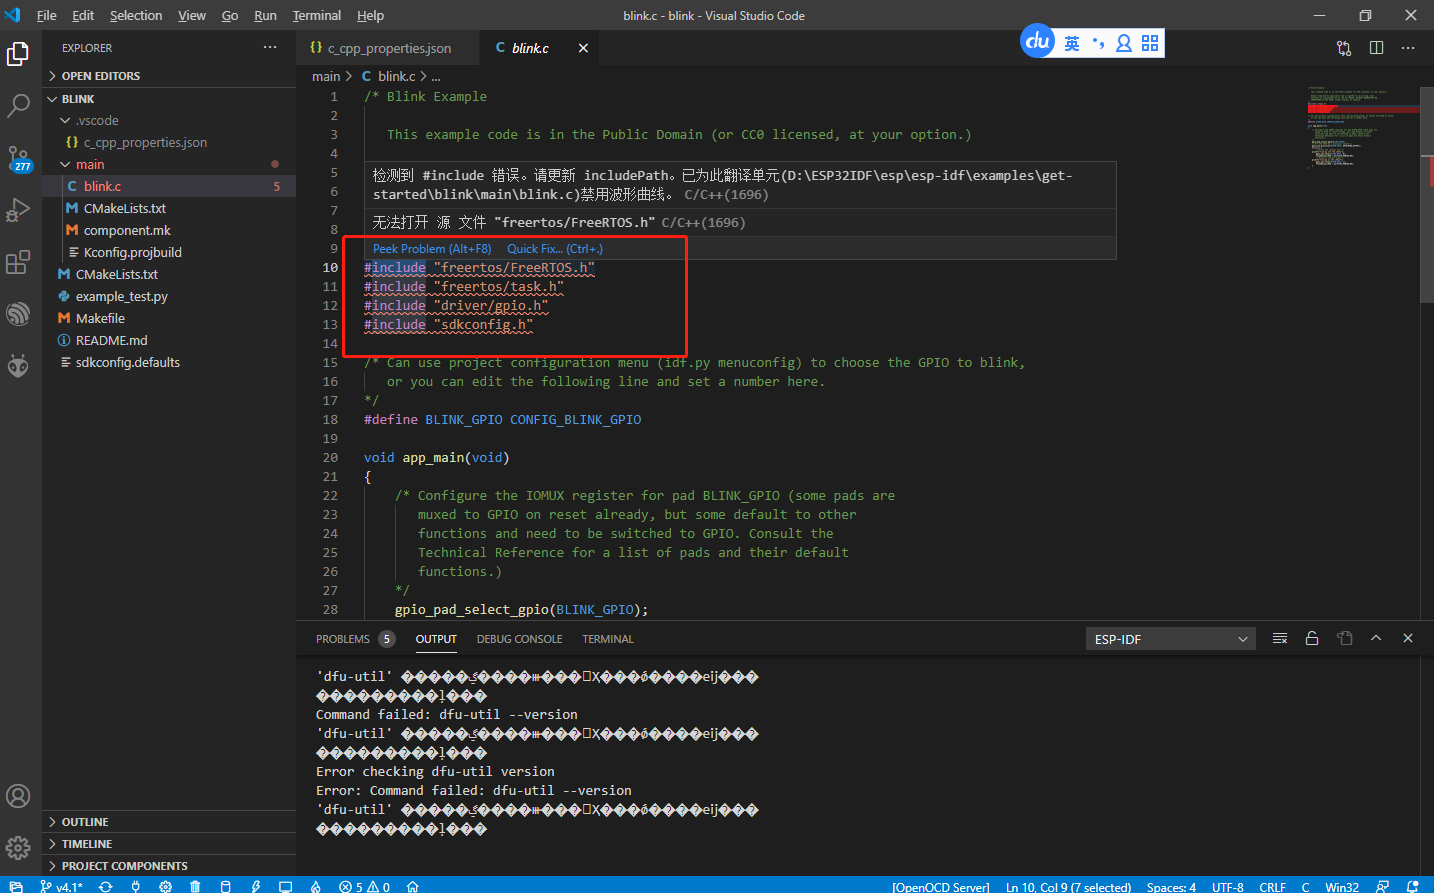Expand the OPEN EDITORS section
The image size is (1434, 893).
click(168, 76)
